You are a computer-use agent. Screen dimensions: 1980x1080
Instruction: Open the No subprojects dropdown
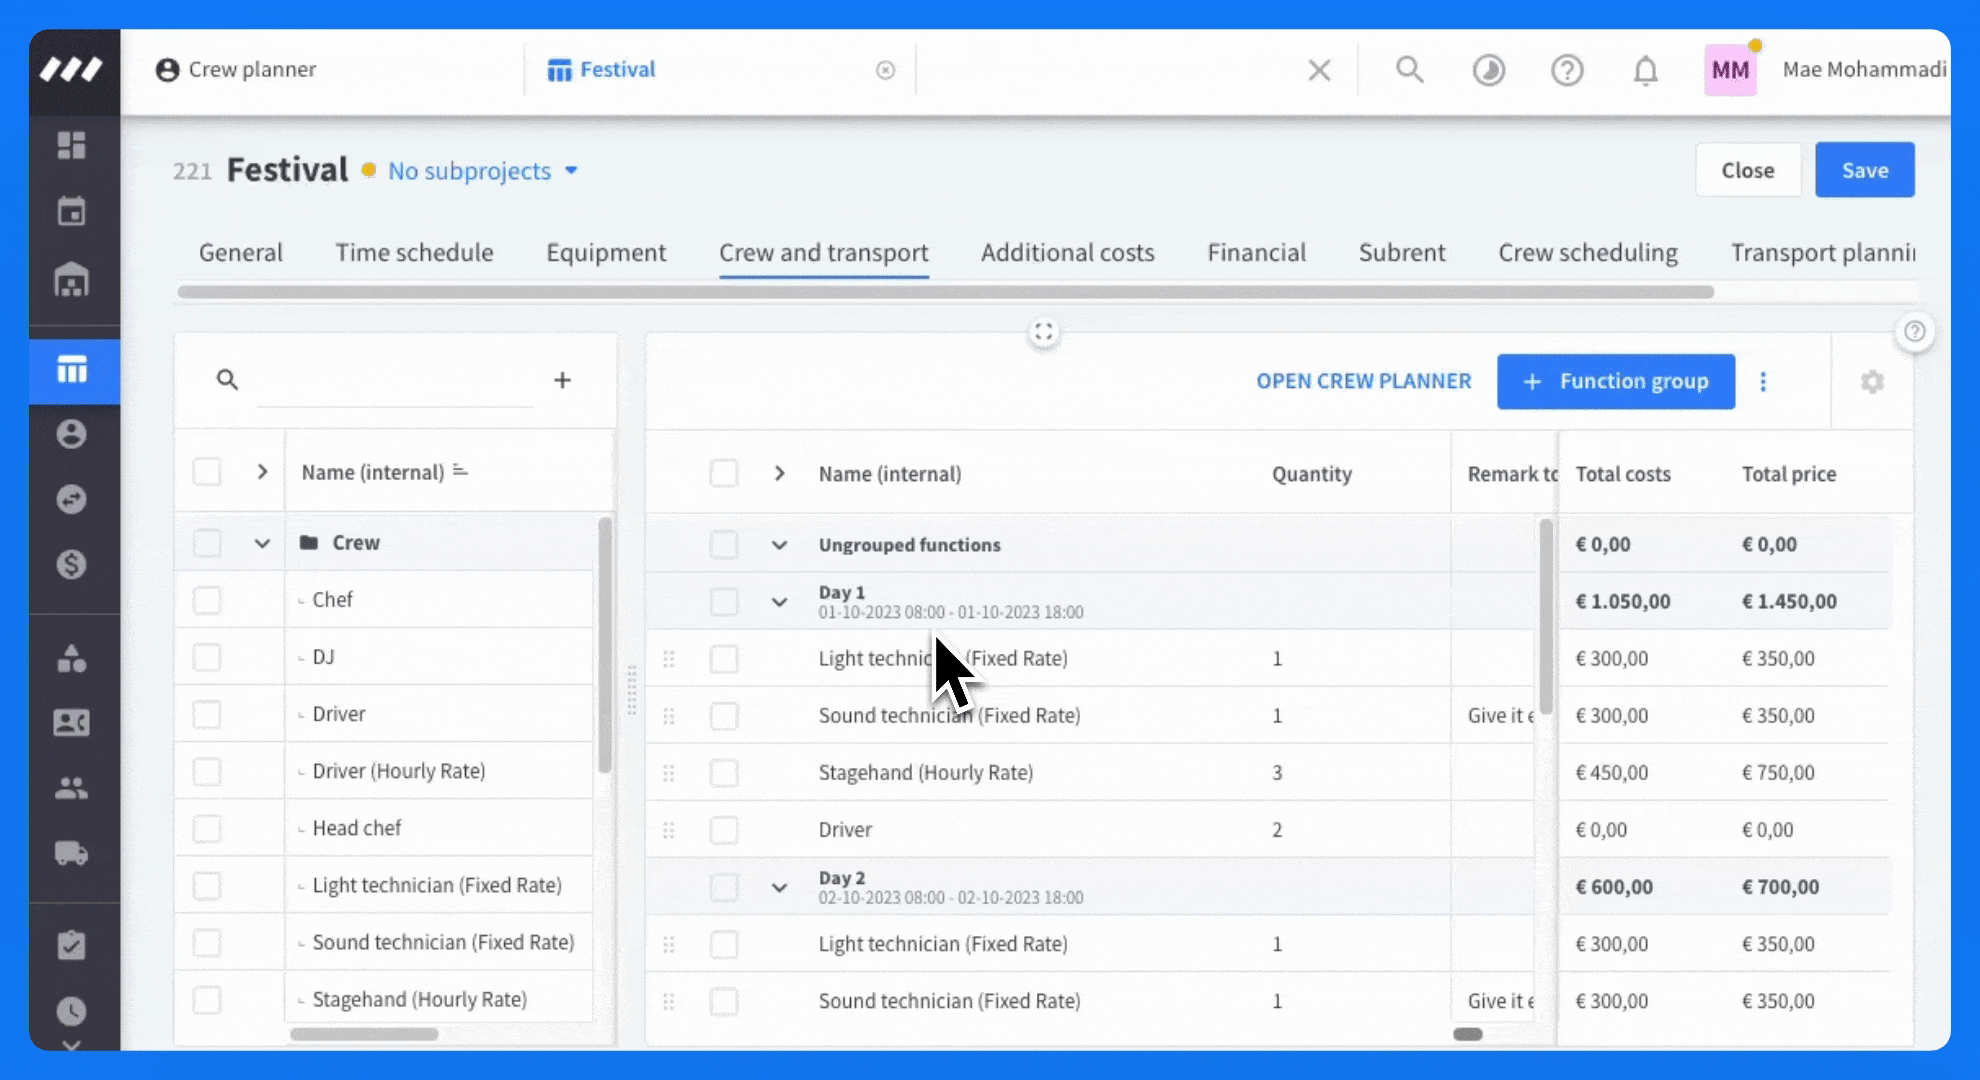(483, 171)
